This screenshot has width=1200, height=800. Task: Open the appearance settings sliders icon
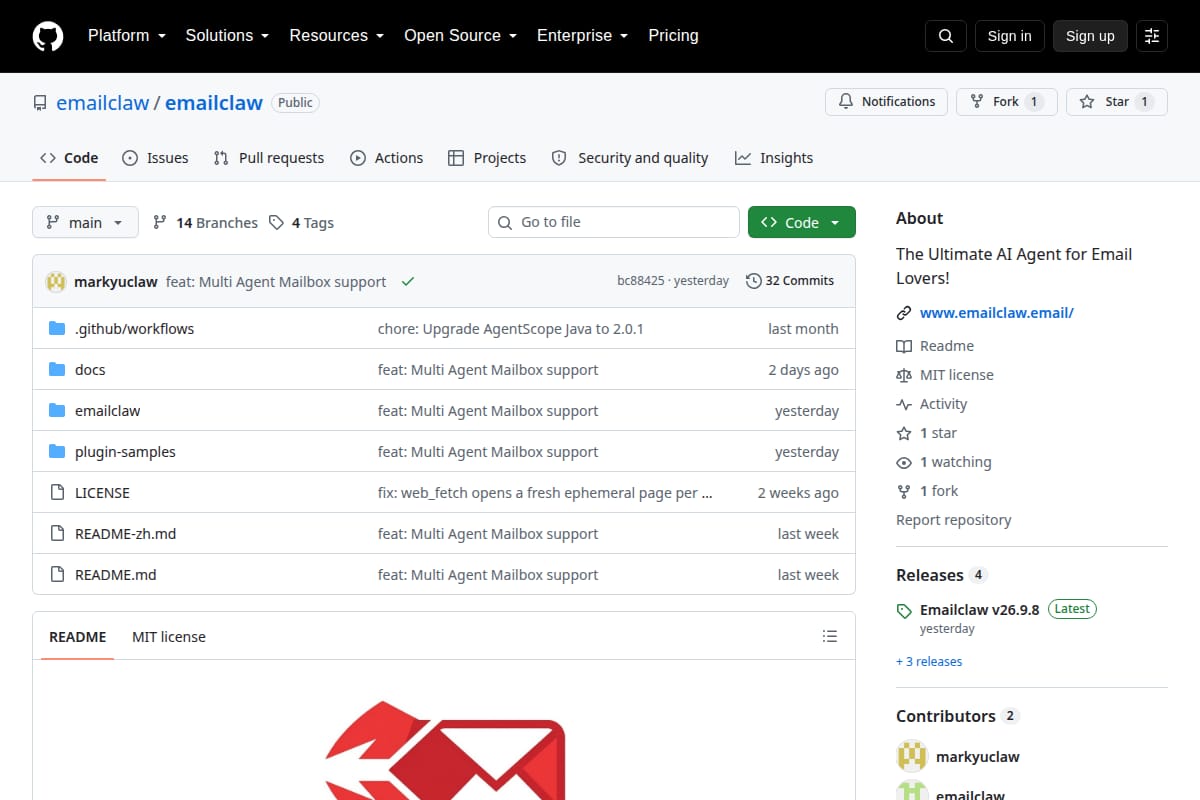(x=1152, y=36)
